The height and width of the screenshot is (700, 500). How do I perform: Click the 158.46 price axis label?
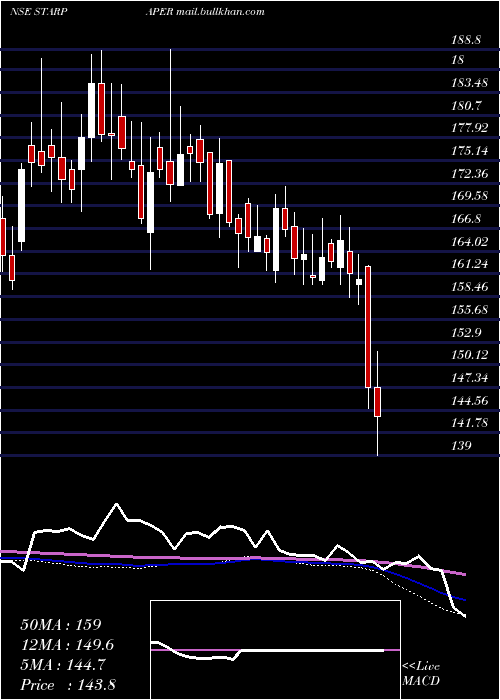click(470, 287)
